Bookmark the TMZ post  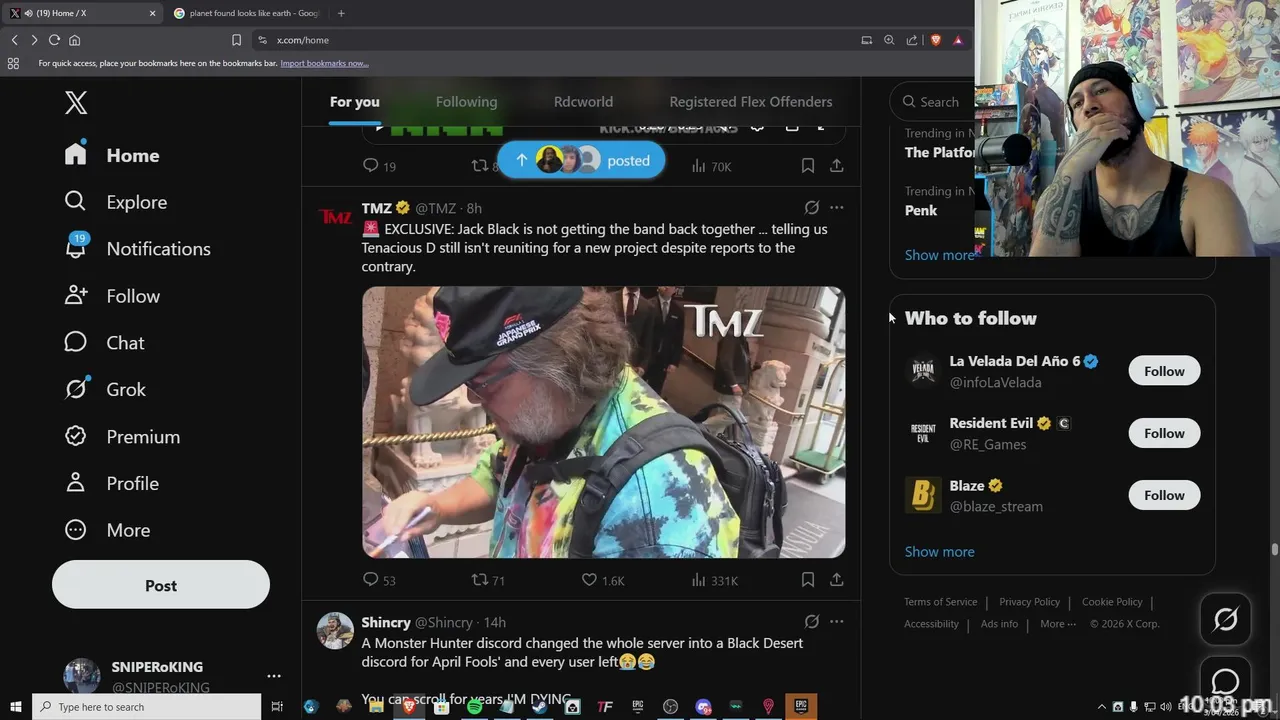click(807, 580)
